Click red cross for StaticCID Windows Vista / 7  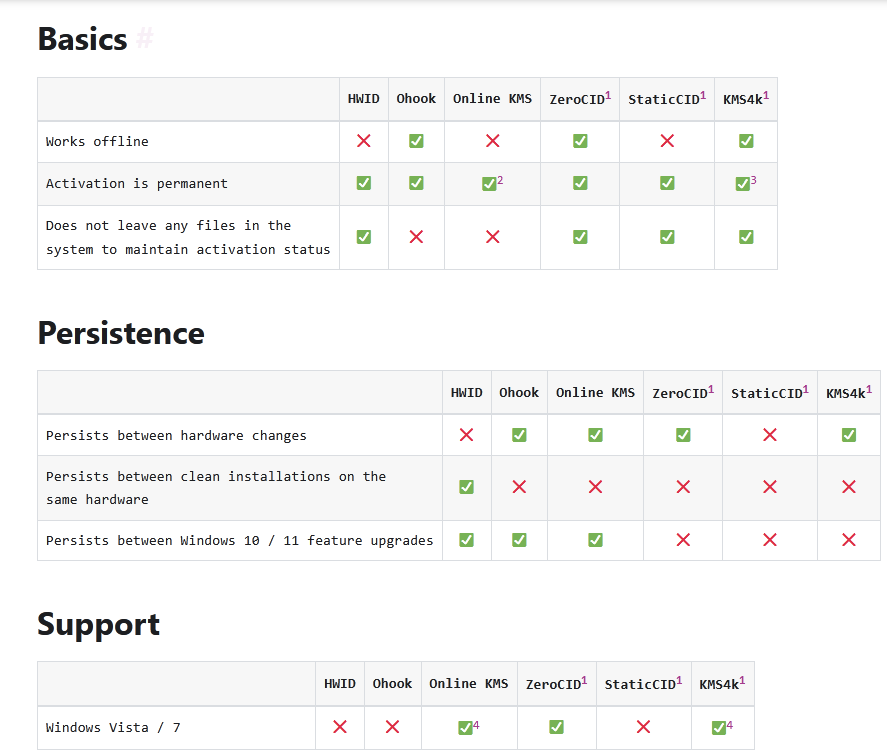coord(643,727)
